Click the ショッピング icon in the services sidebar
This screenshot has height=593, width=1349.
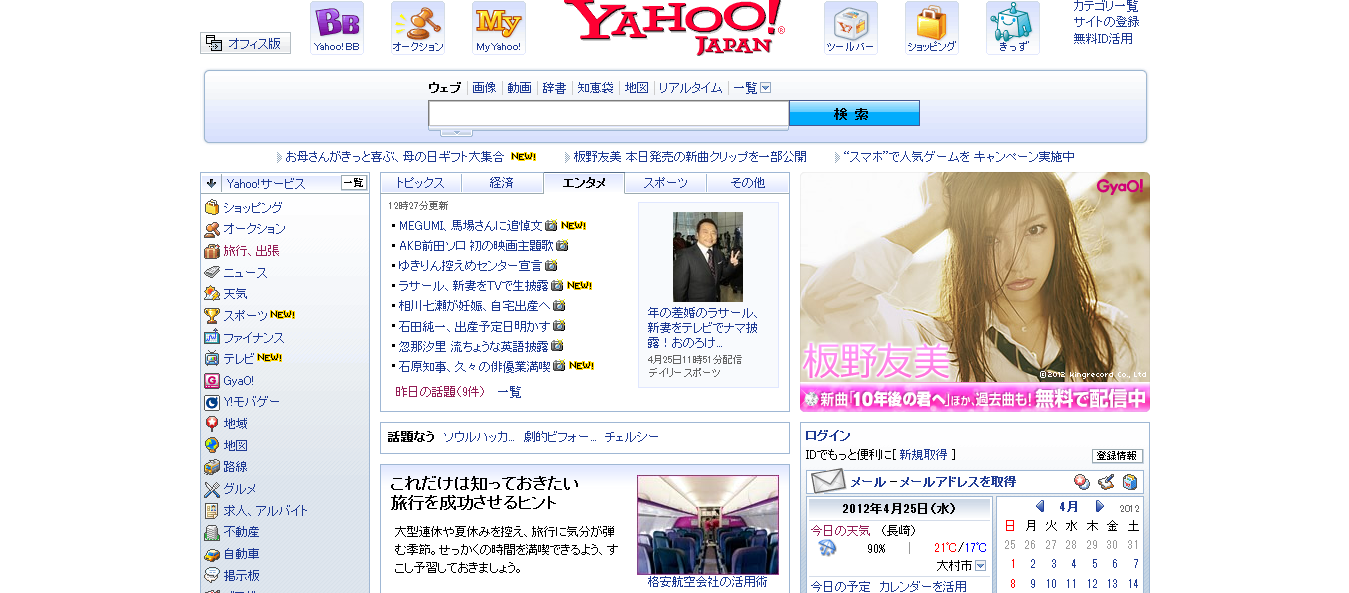pyautogui.click(x=212, y=207)
